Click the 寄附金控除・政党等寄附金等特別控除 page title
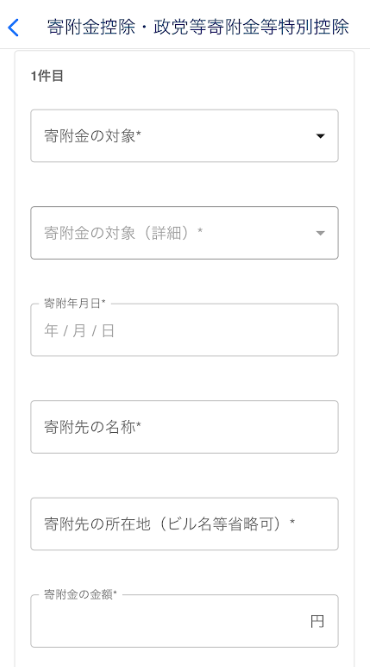The width and height of the screenshot is (370, 667). click(x=198, y=27)
